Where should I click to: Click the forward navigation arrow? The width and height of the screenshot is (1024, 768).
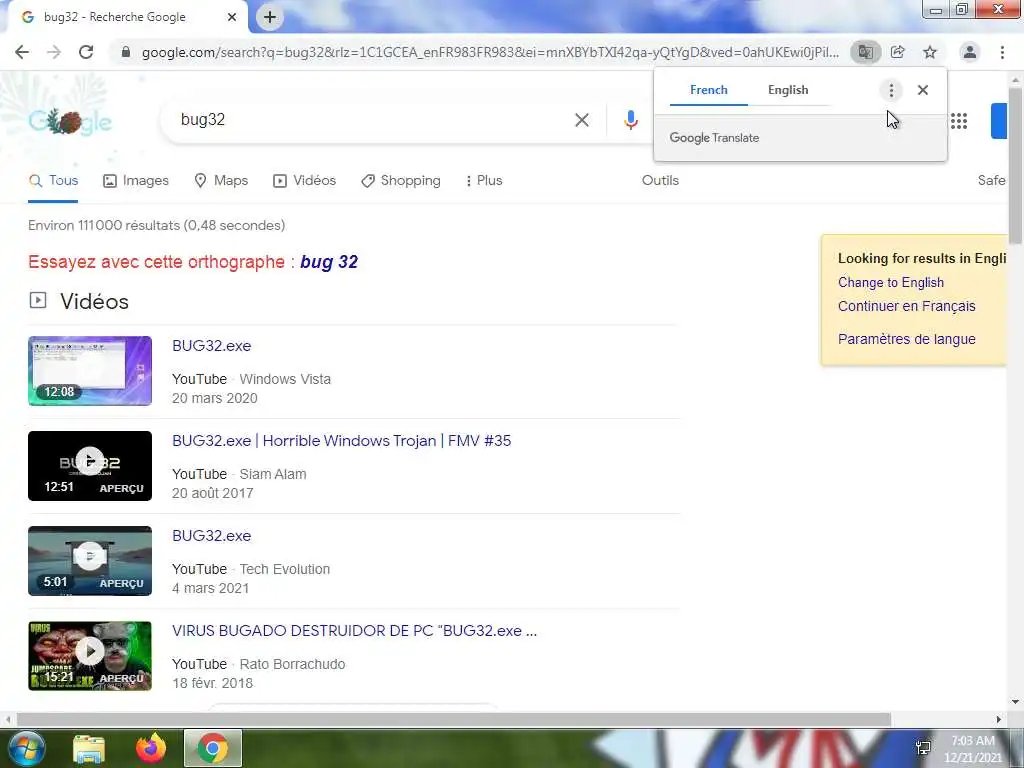point(54,52)
